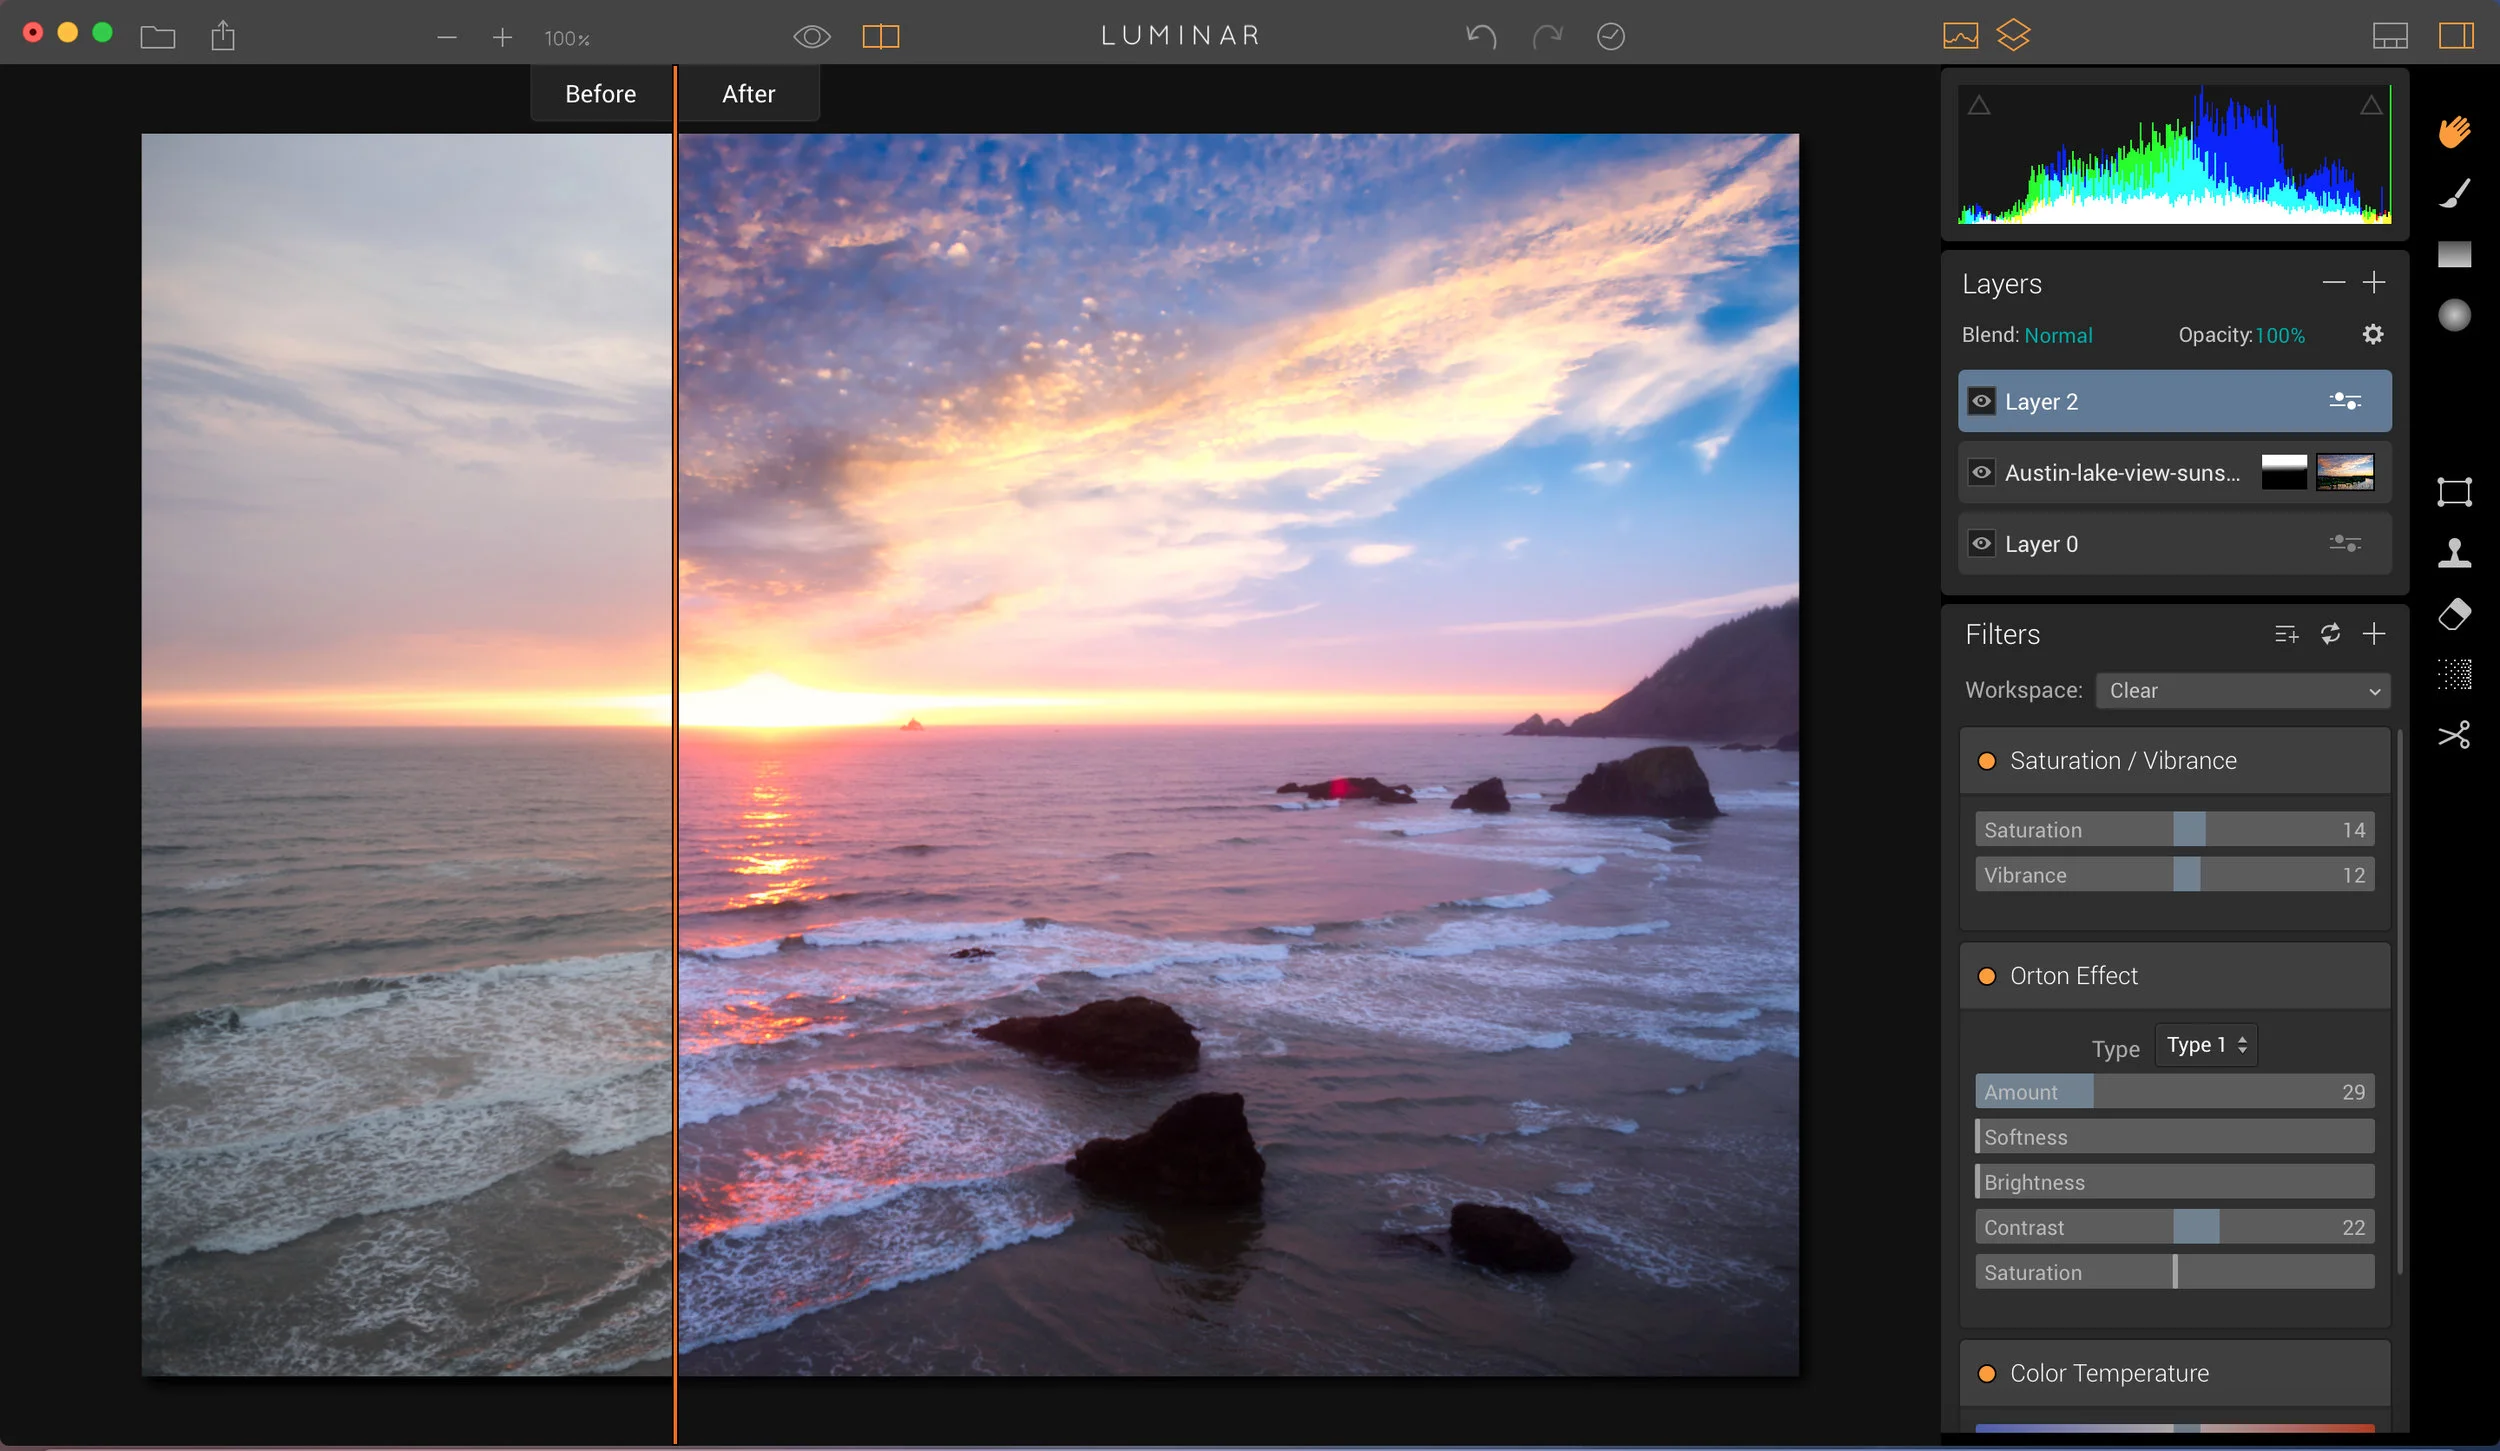This screenshot has height=1451, width=2500.
Task: Adjust the Orton Amount slider
Action: point(2174,1092)
